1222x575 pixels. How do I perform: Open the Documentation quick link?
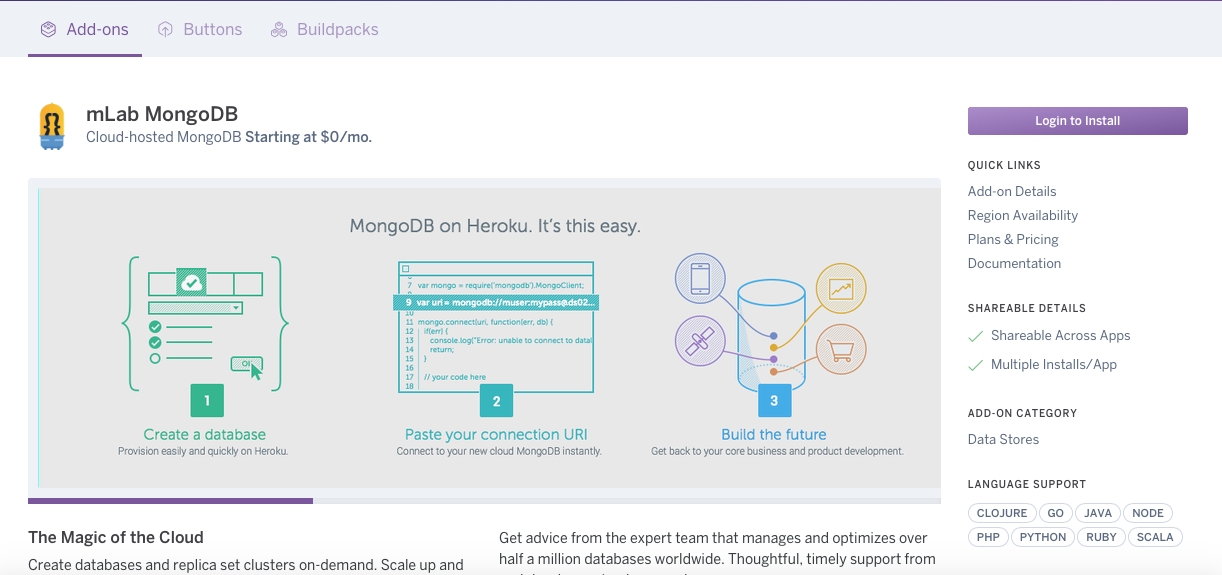pos(1014,263)
